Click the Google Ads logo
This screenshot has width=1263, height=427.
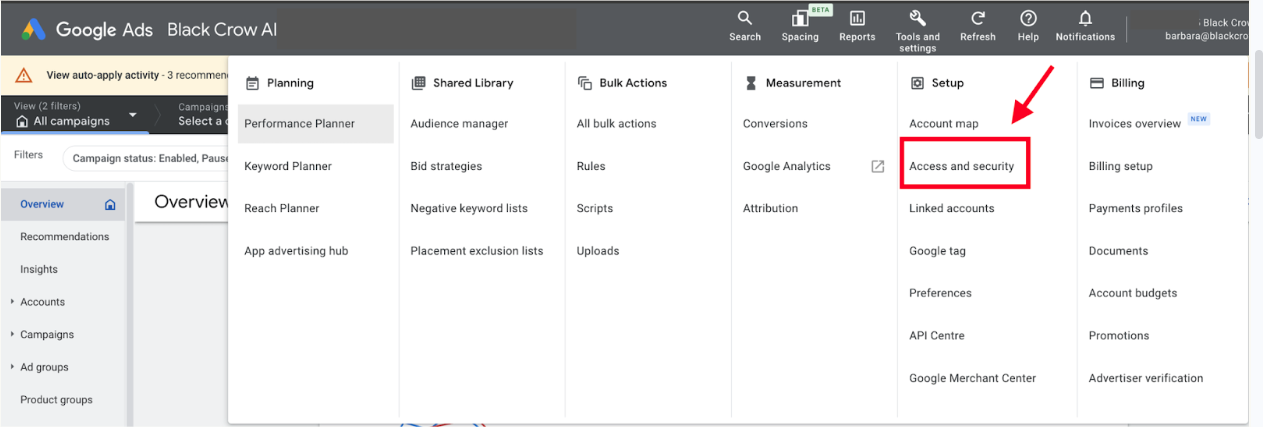tap(87, 30)
